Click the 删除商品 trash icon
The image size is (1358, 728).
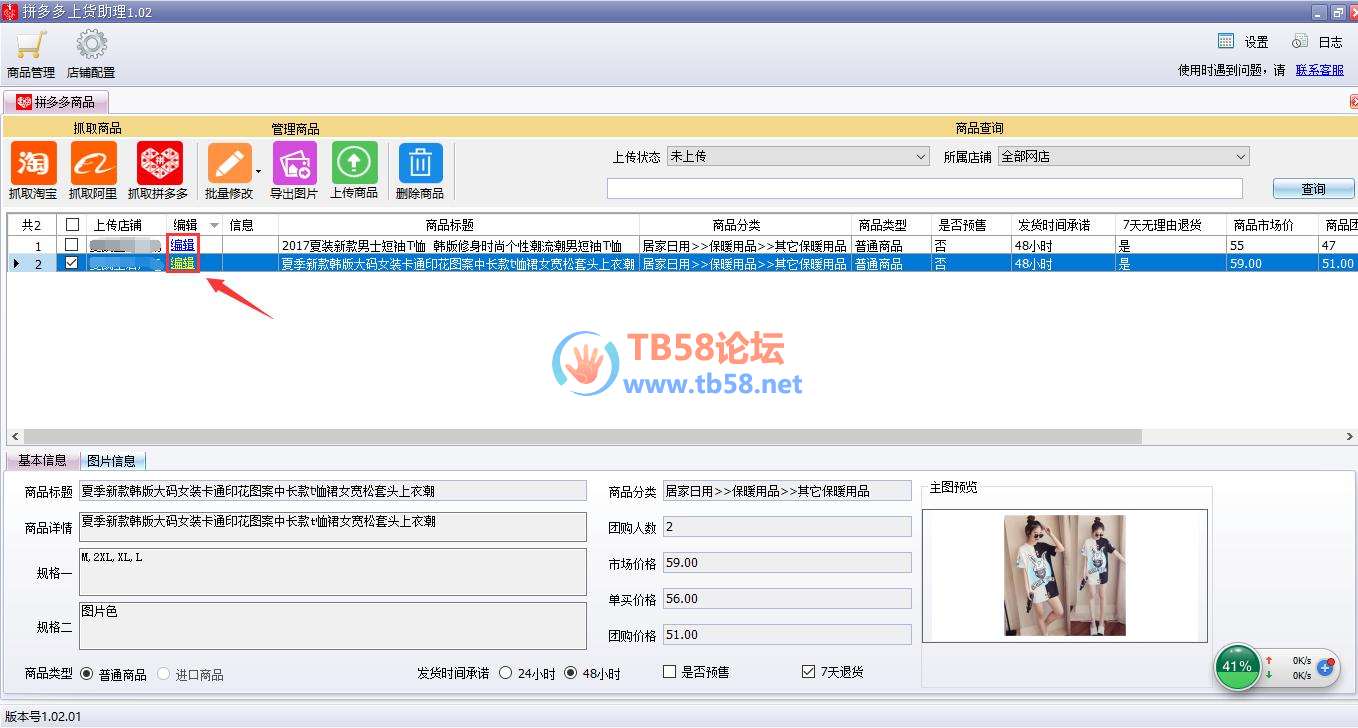pyautogui.click(x=420, y=163)
